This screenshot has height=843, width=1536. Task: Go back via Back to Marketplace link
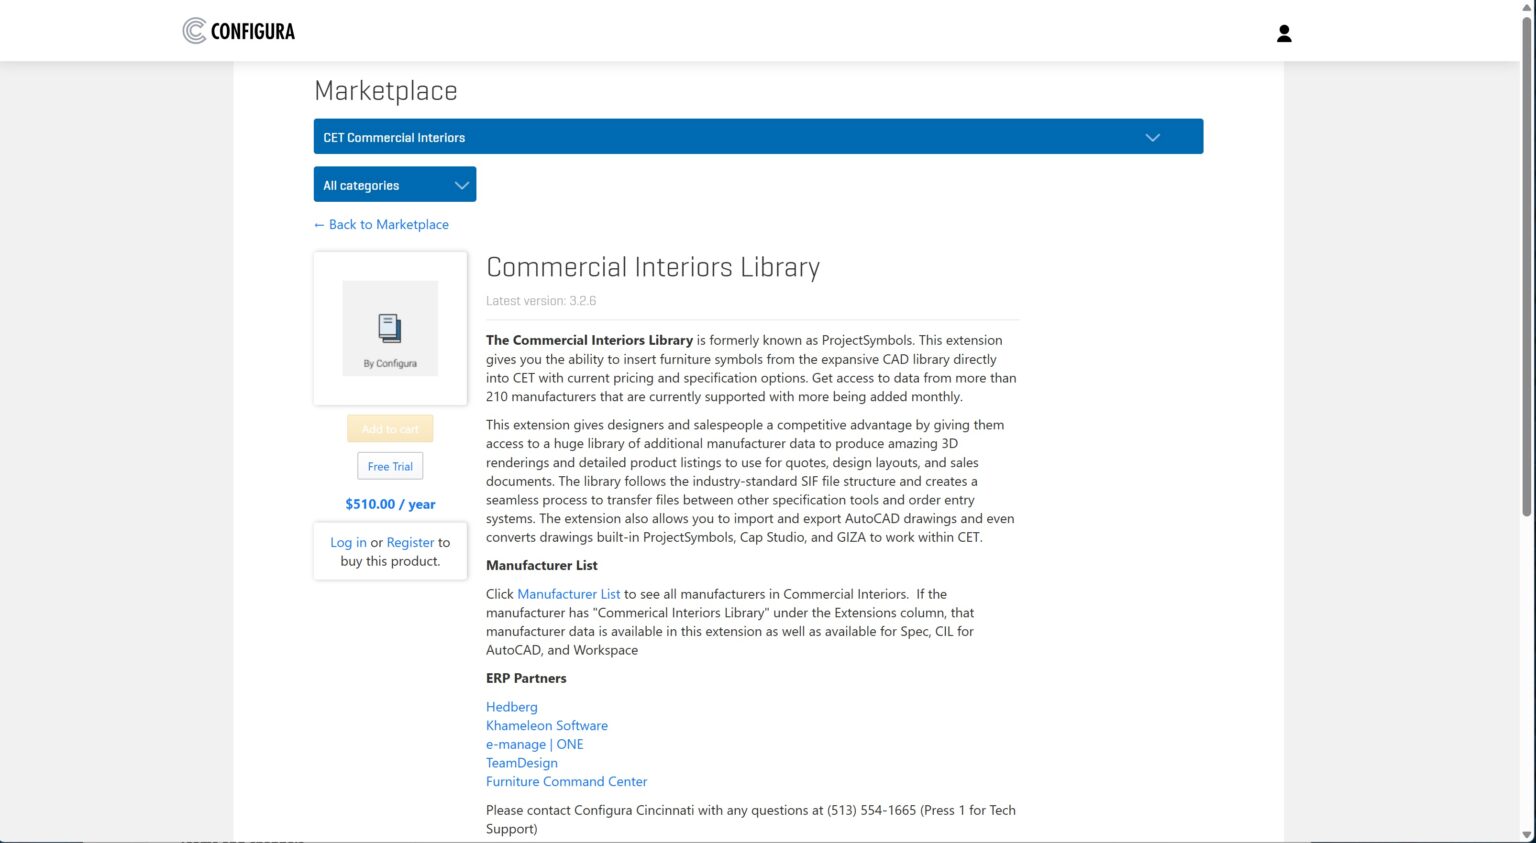(x=381, y=225)
